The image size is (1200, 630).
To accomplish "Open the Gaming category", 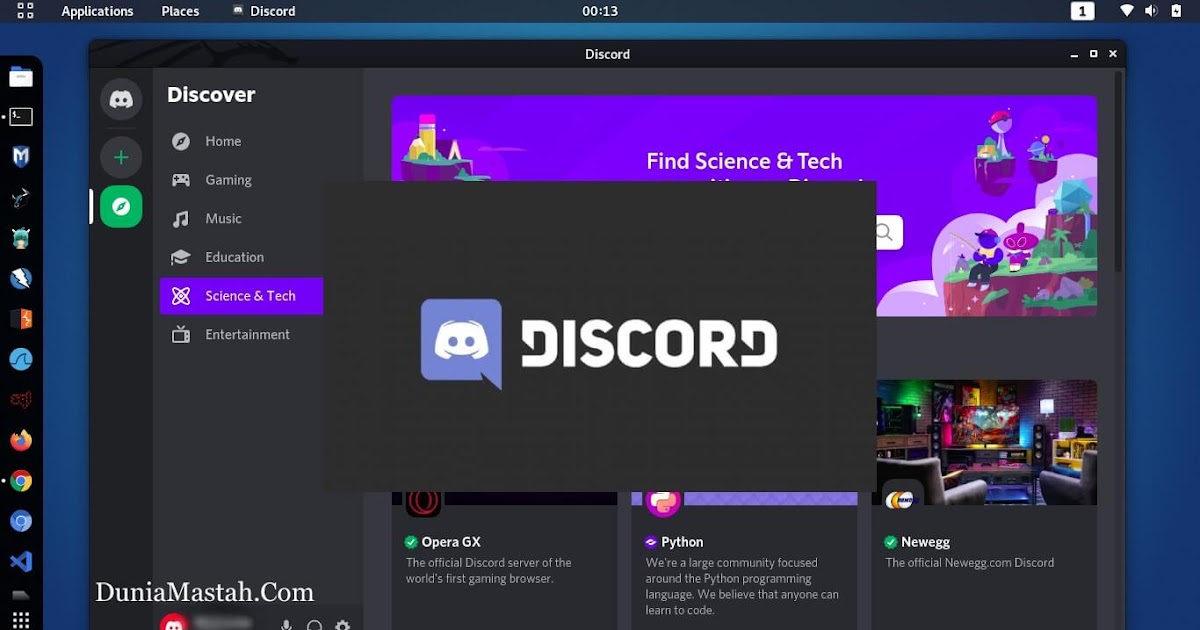I will 241,180.
